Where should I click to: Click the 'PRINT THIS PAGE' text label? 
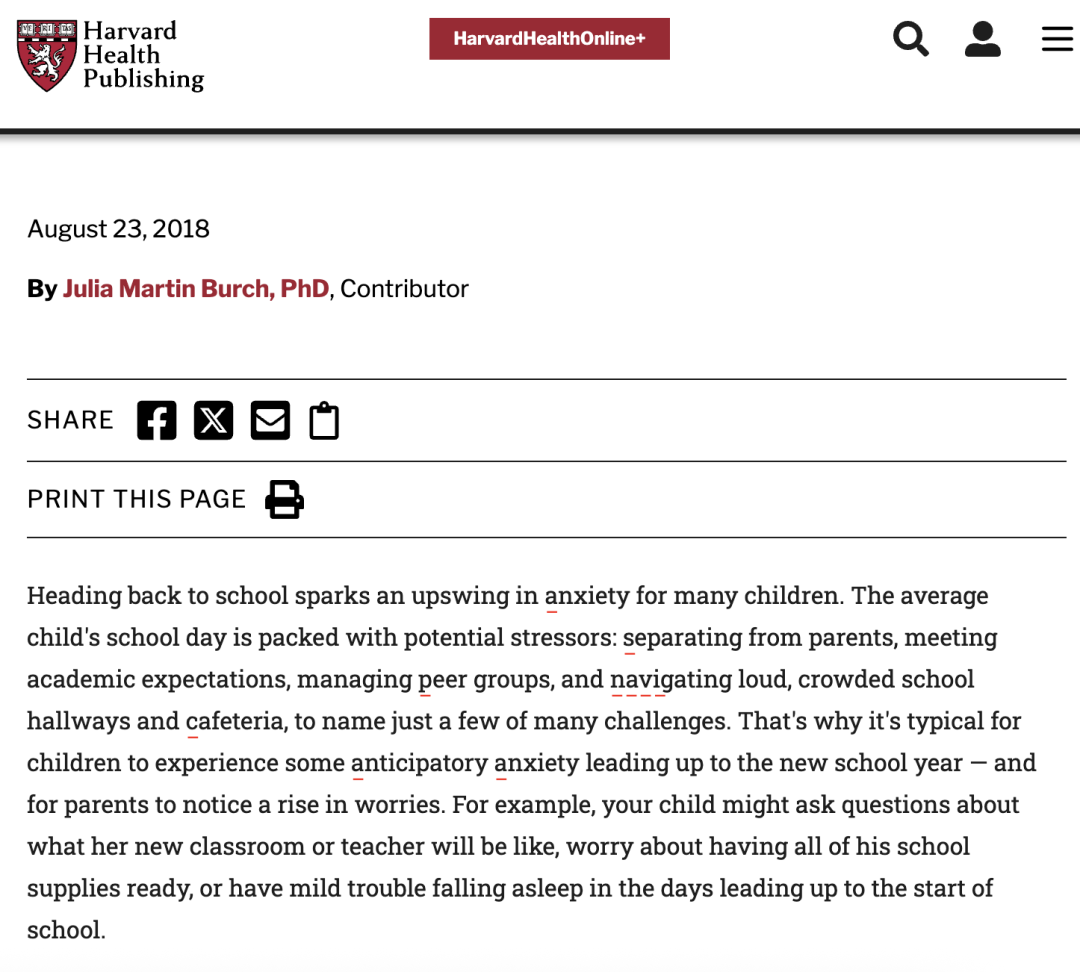(136, 499)
